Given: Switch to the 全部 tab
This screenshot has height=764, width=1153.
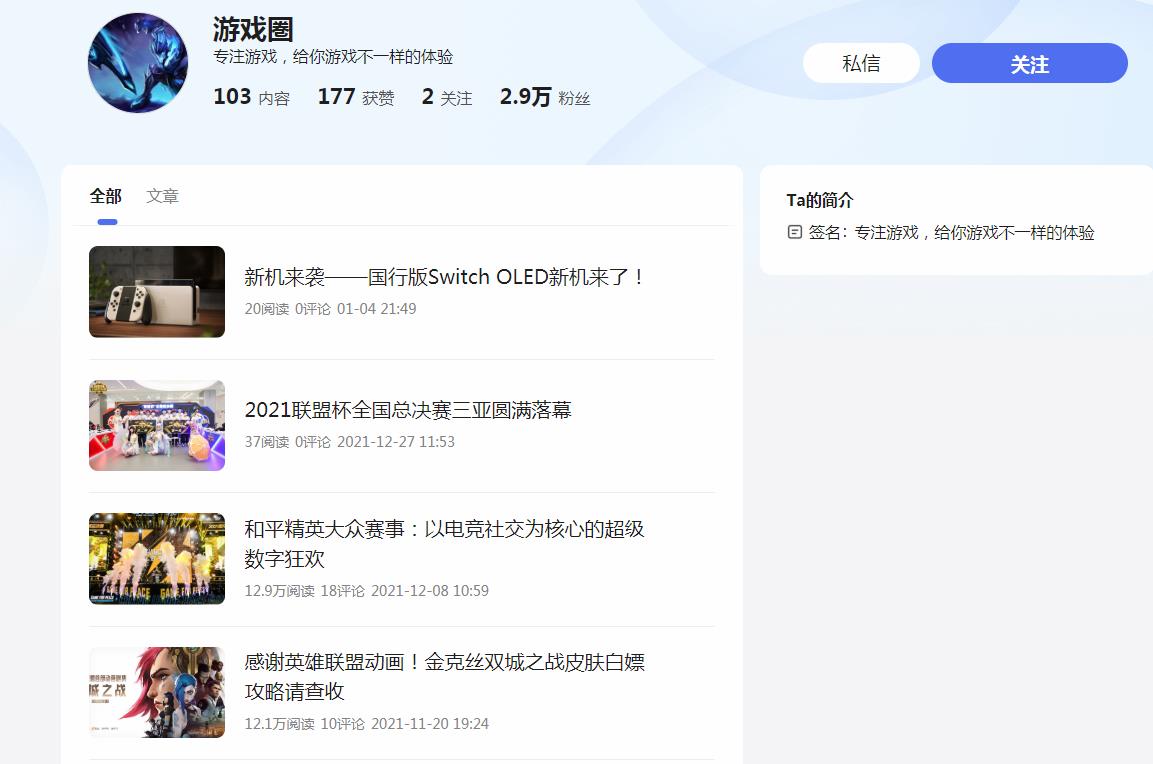Looking at the screenshot, I should click(106, 196).
